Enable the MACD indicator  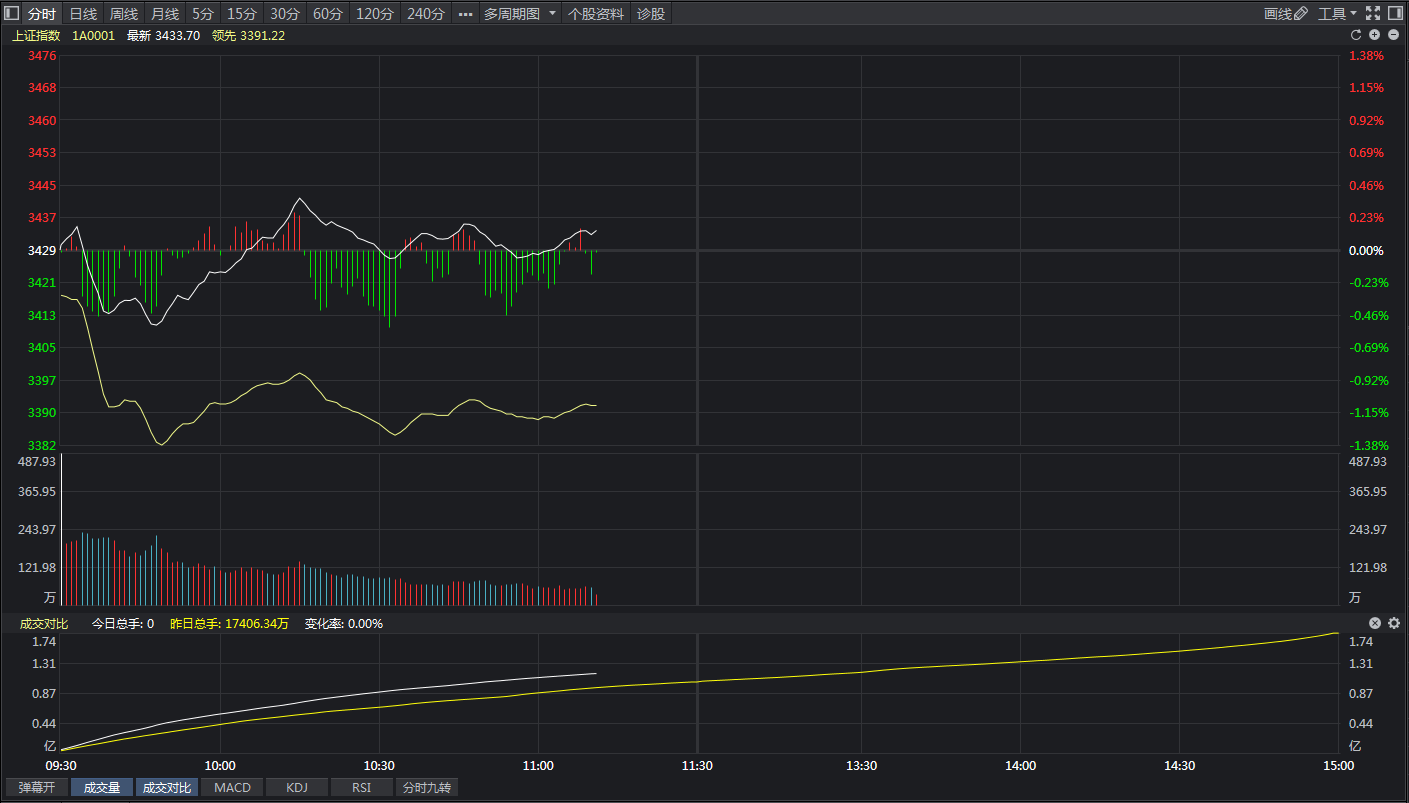click(233, 787)
